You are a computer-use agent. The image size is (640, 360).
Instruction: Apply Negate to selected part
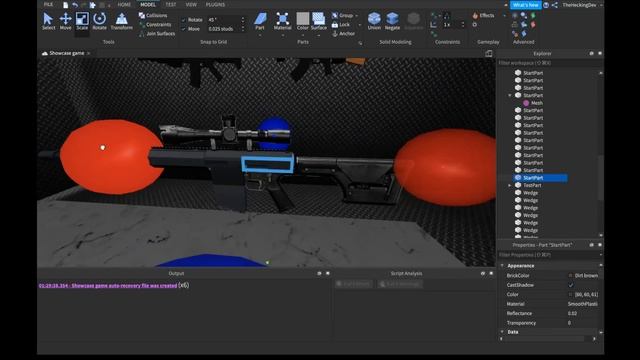[x=392, y=21]
